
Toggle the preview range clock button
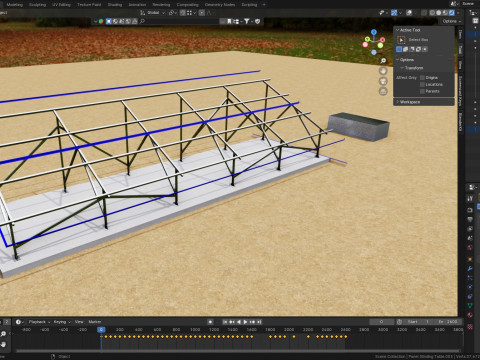coord(399,322)
